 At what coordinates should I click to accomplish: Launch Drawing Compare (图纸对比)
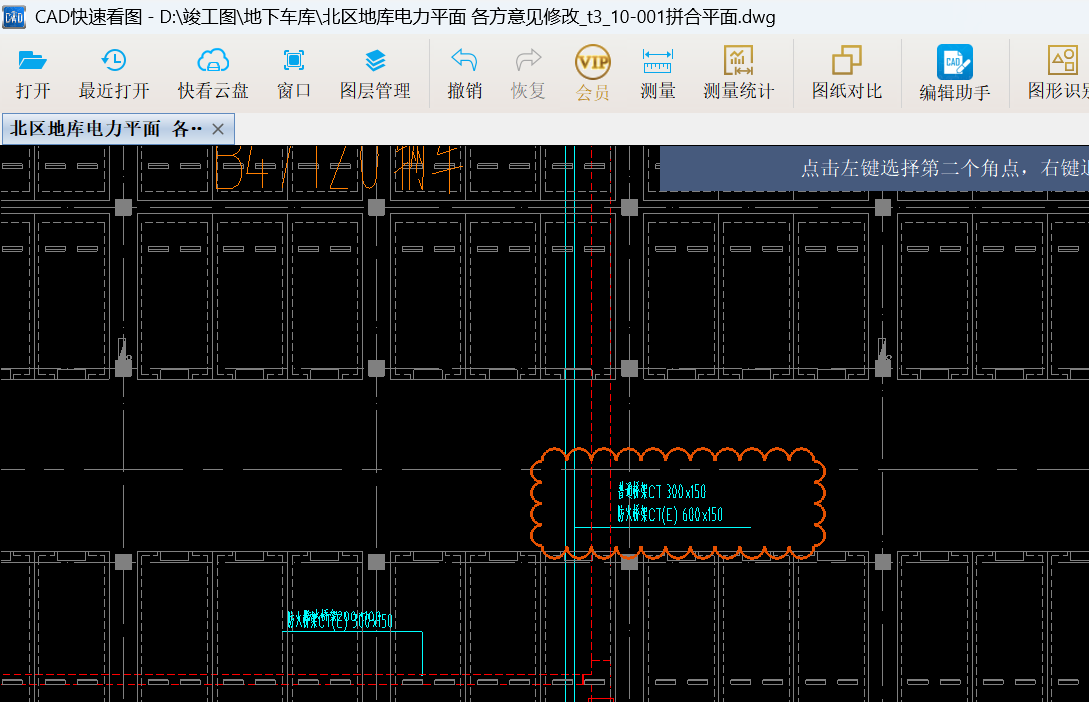coord(847,61)
